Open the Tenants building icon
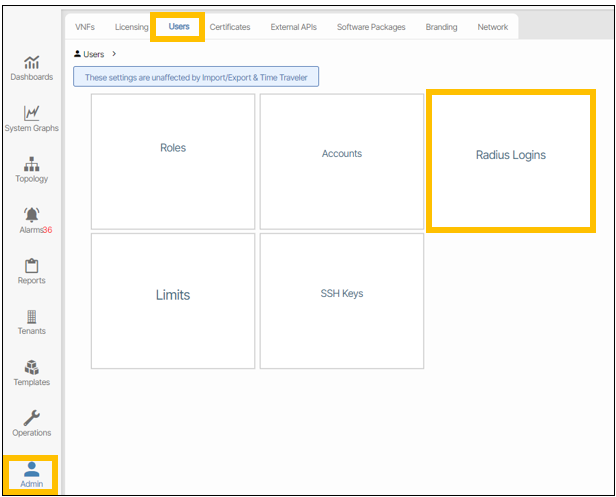Viewport: 616px width, 497px height. coord(31,316)
